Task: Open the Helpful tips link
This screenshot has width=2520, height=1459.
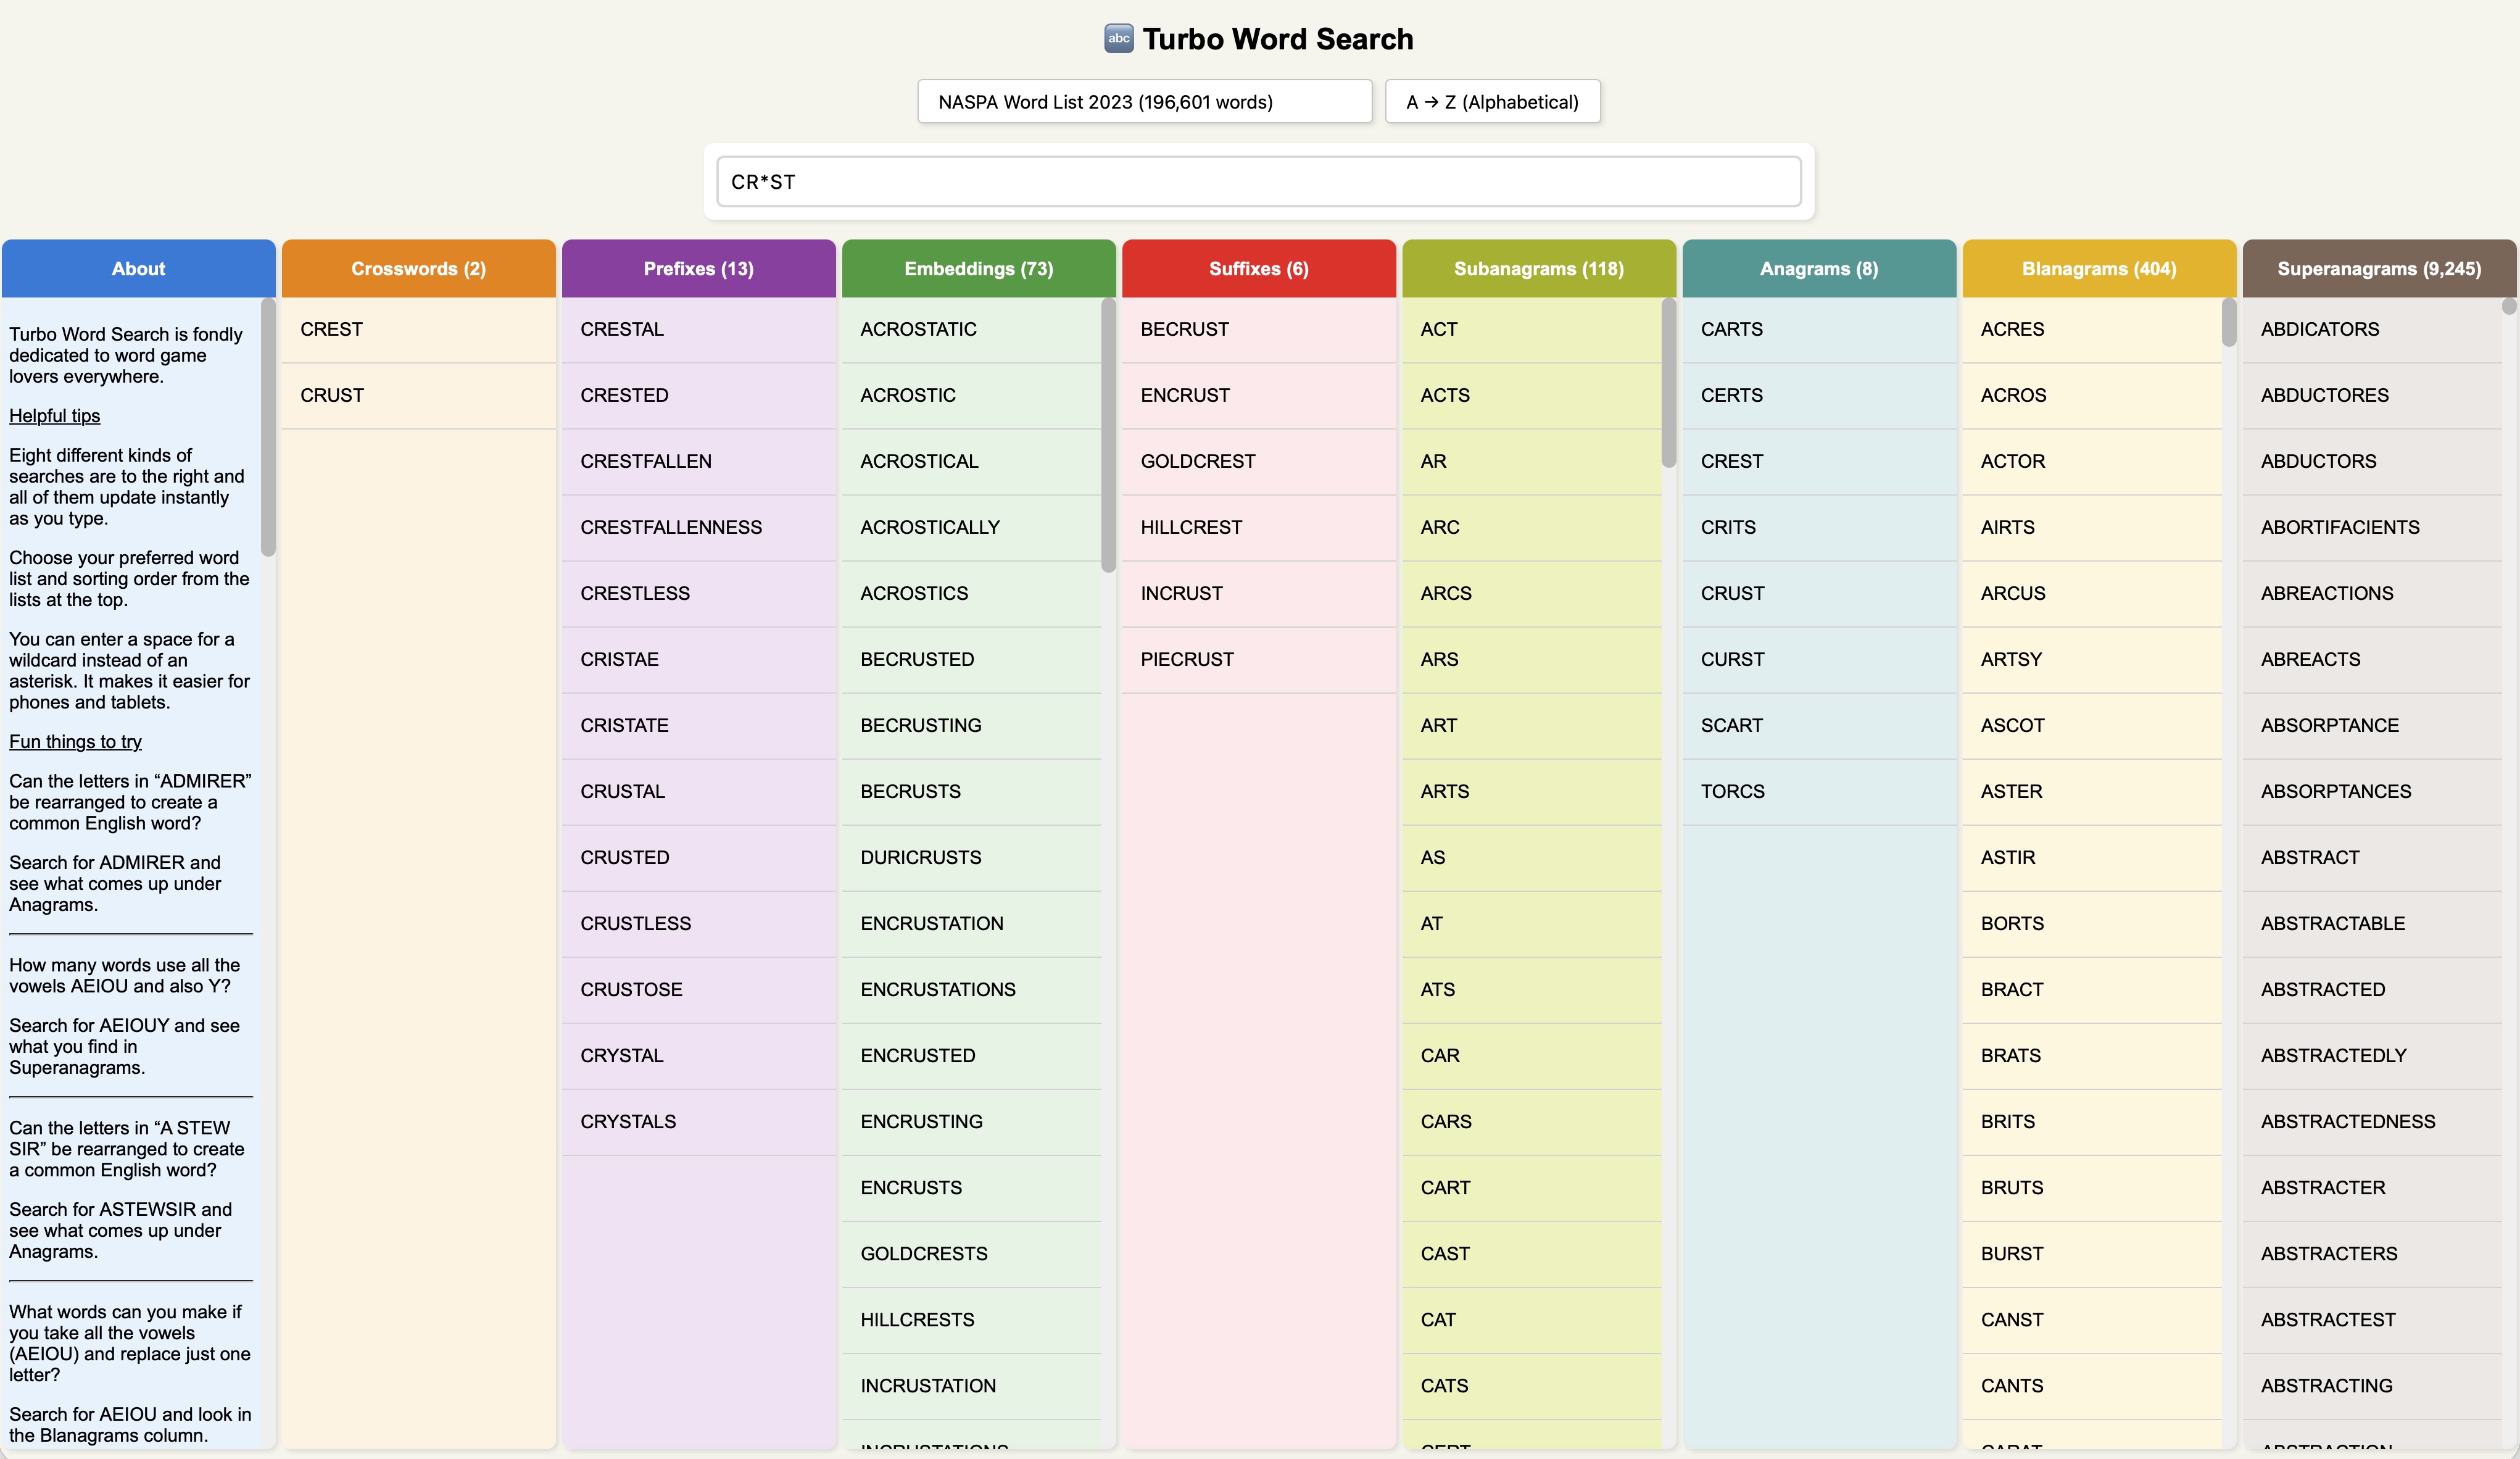Action: click(55, 416)
